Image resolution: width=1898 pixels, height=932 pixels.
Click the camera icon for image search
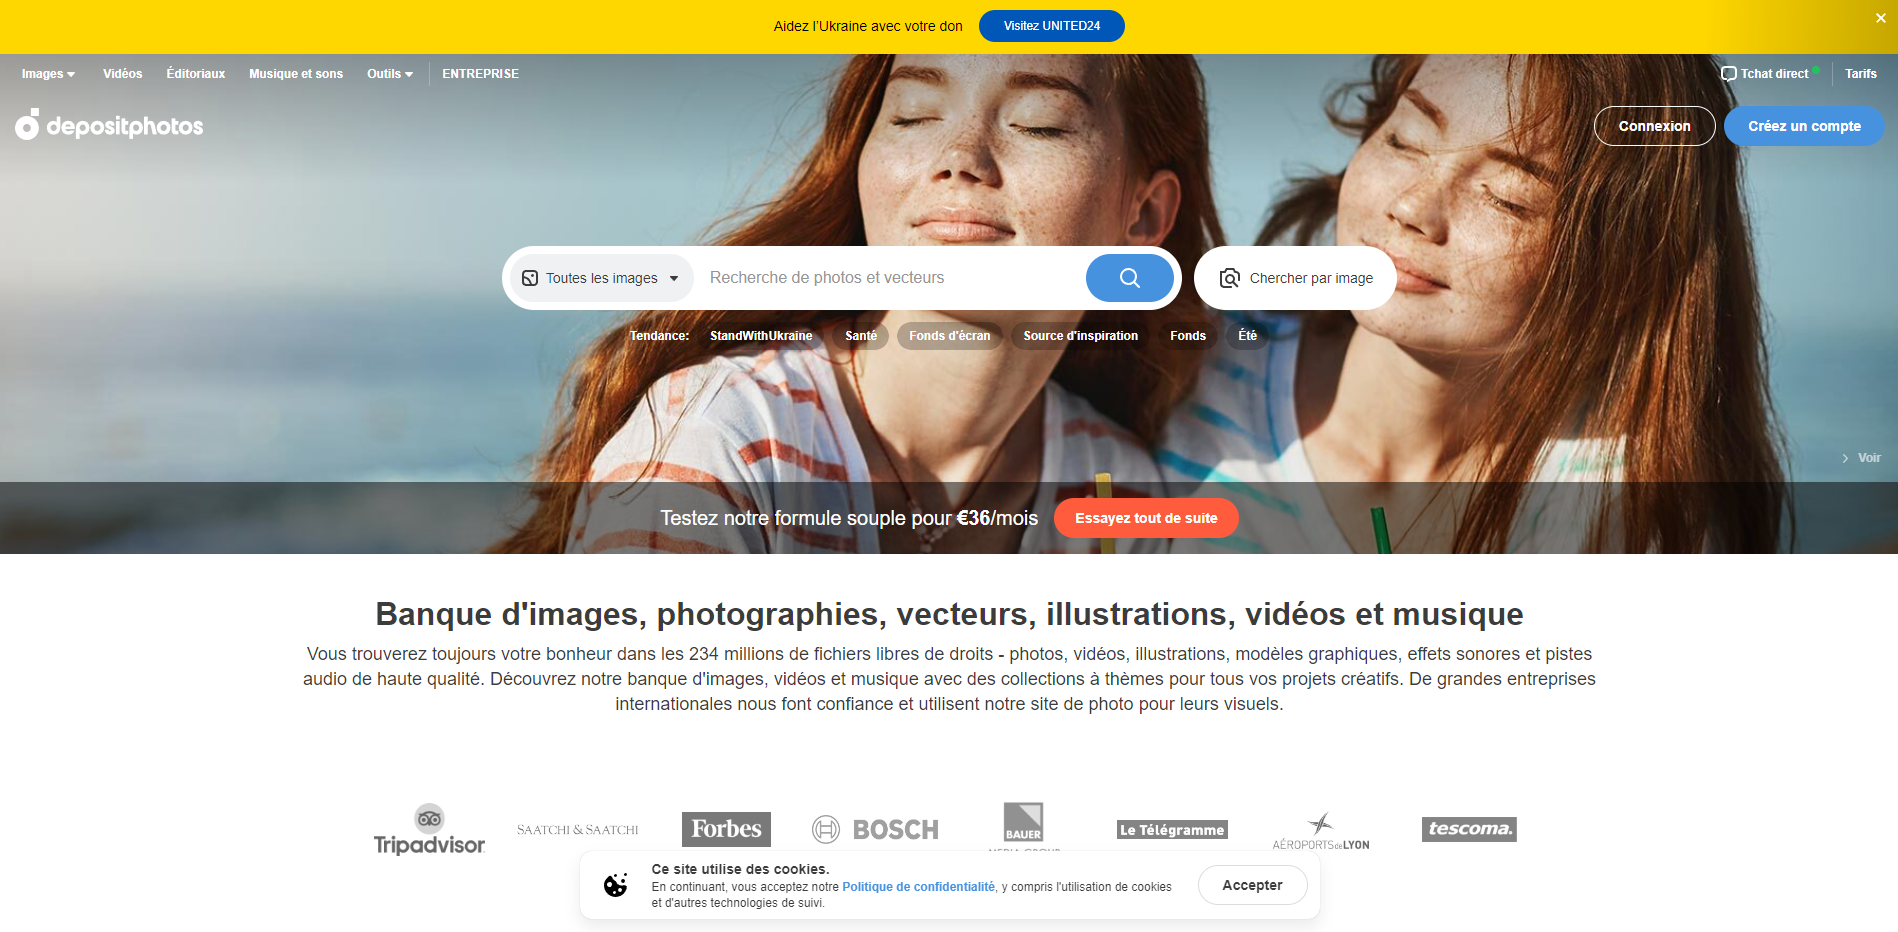click(x=1229, y=278)
